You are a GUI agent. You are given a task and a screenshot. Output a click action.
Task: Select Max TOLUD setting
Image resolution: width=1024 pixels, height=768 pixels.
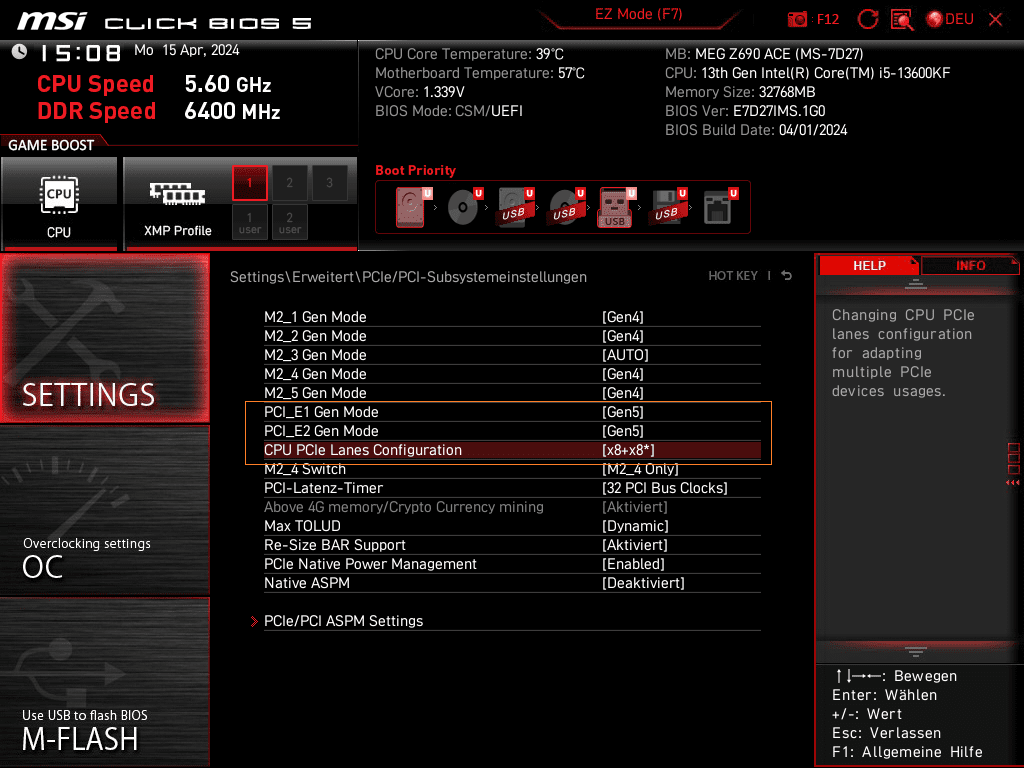coord(512,526)
